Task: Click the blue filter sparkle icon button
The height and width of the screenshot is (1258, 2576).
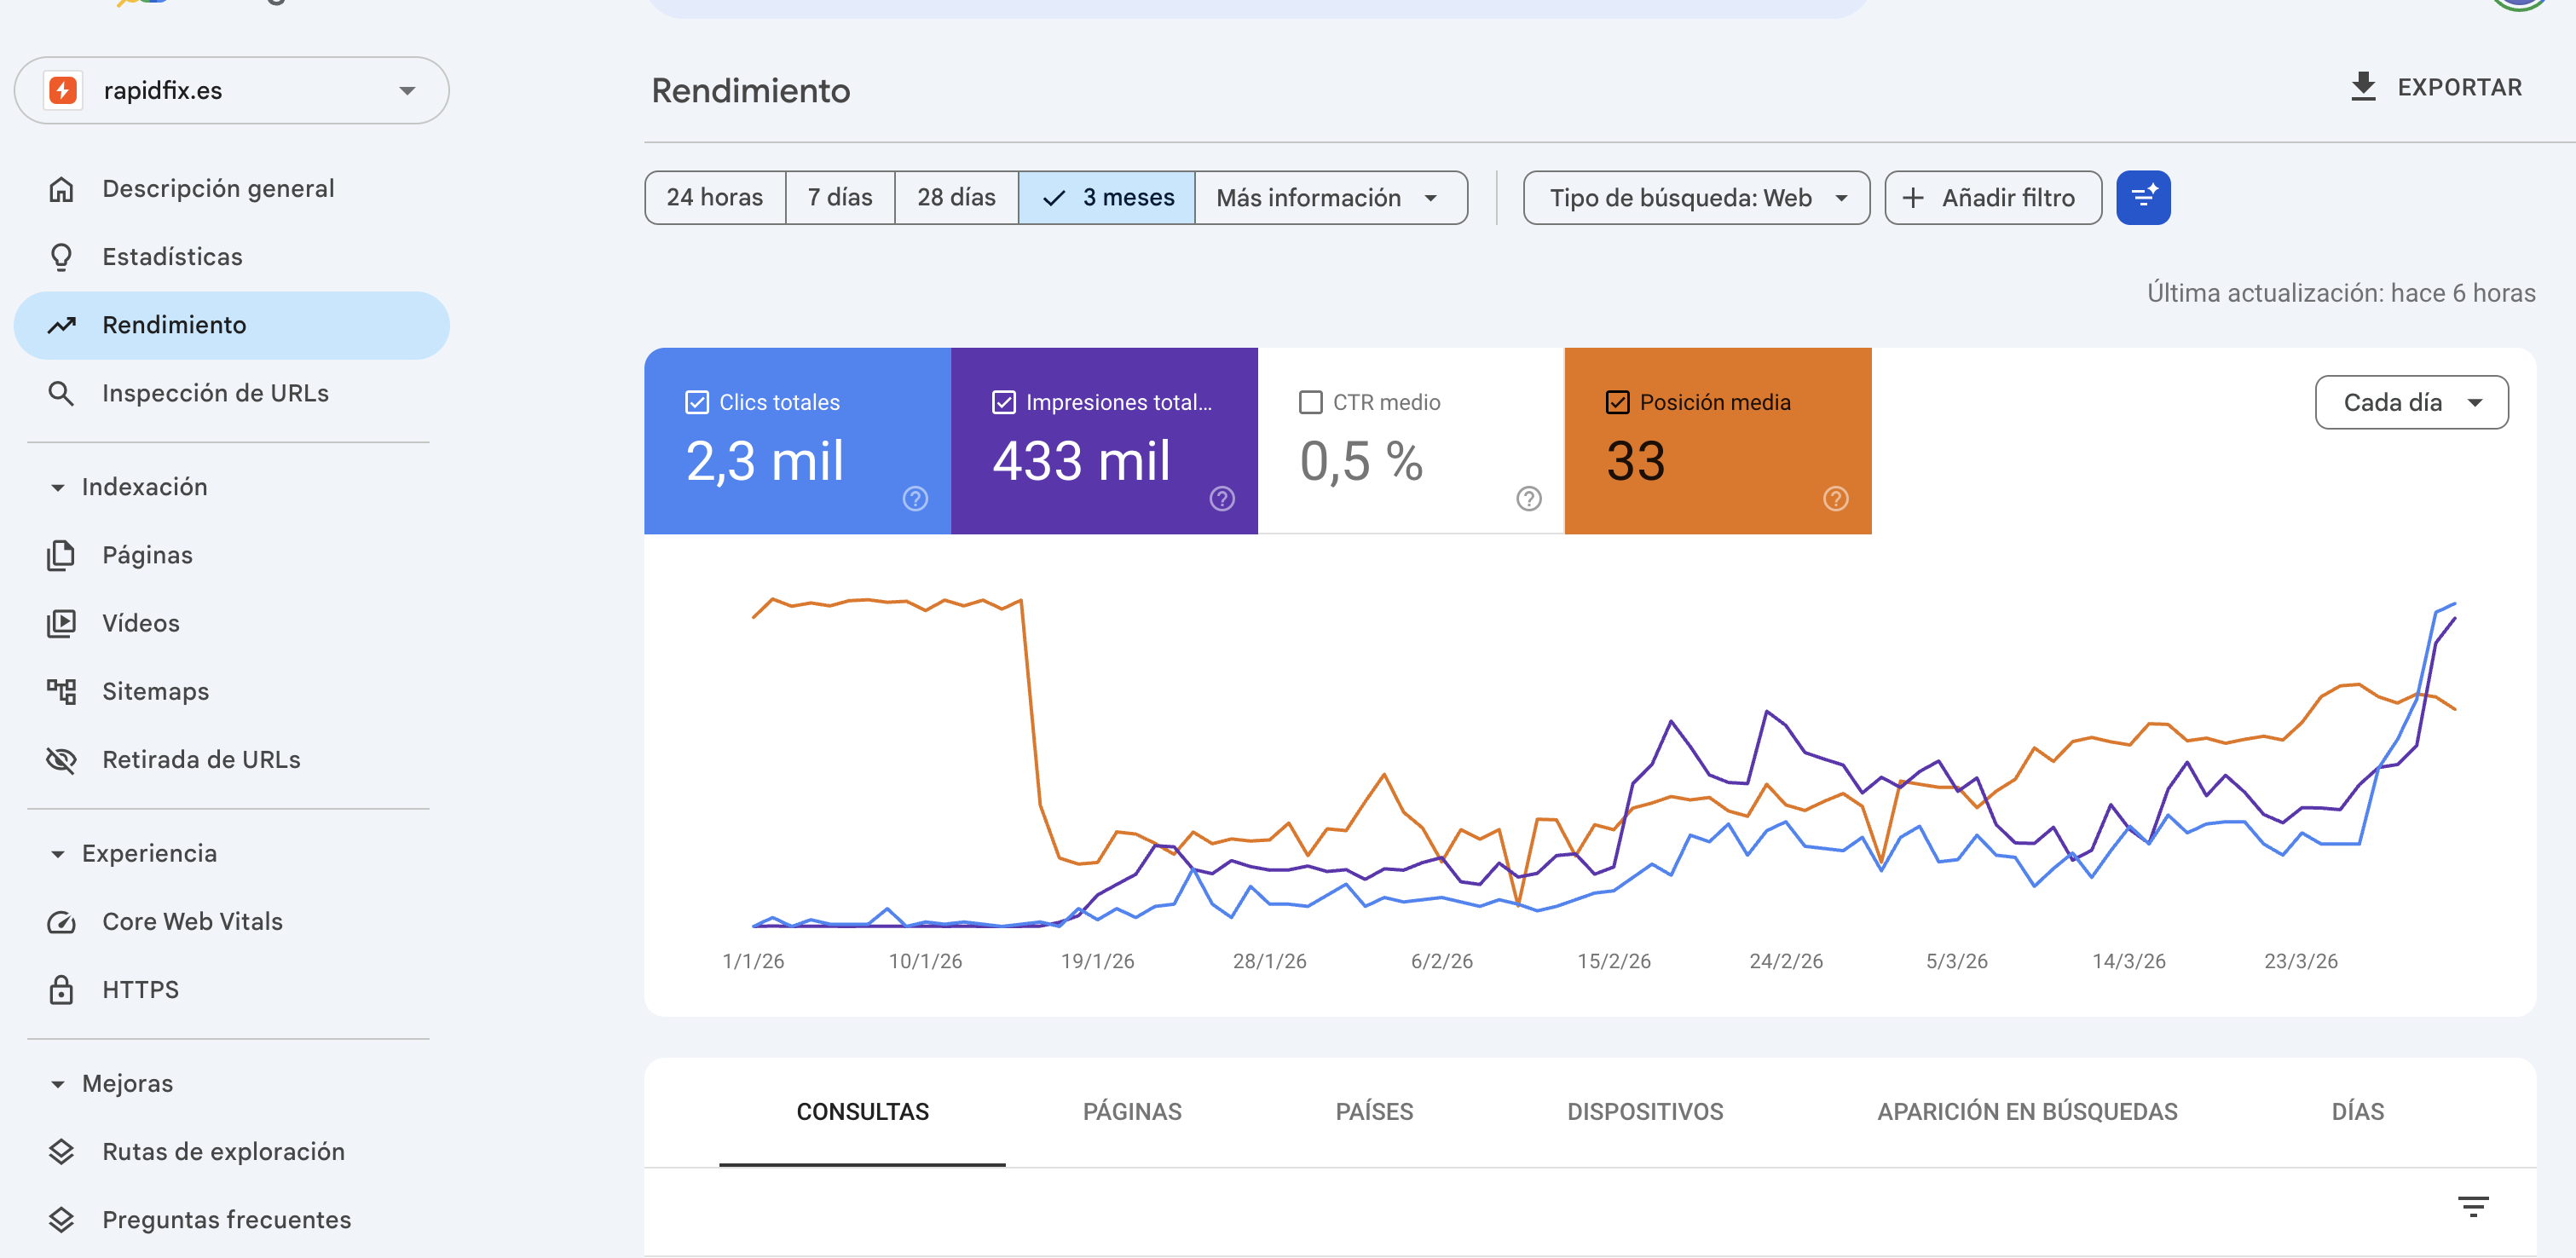Action: click(2142, 197)
